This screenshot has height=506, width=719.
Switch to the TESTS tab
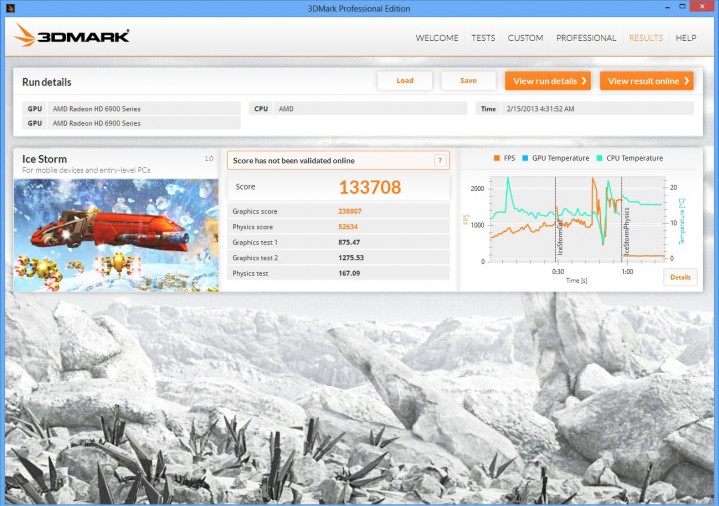point(483,38)
